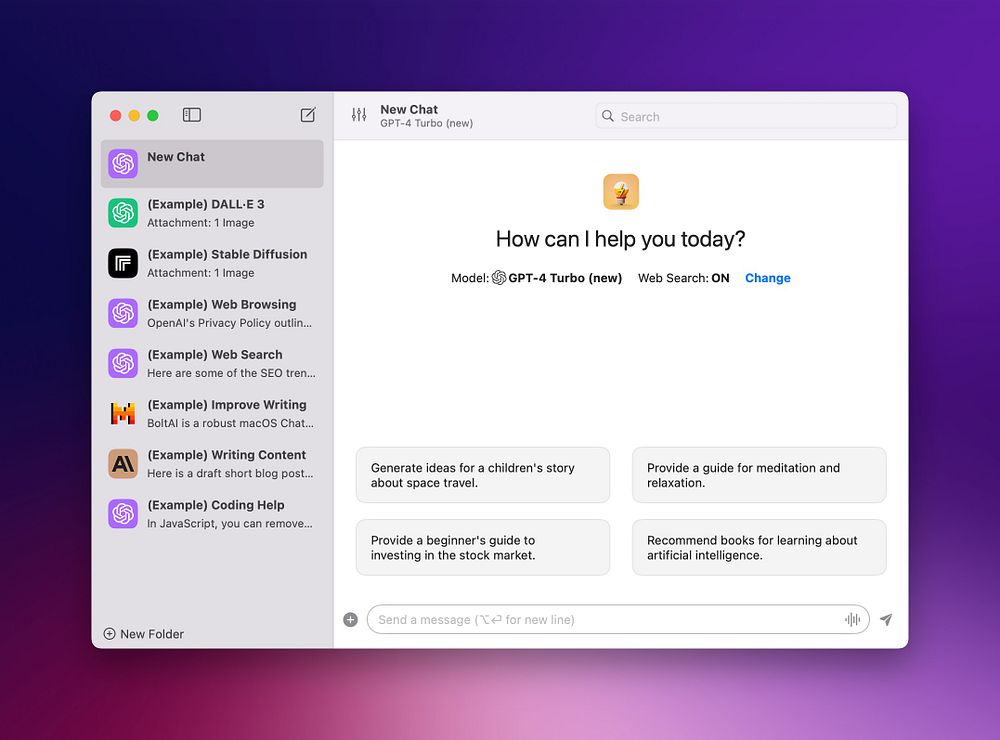Screen dimensions: 1000x740
Task: Click the OpenAI logo next to model name
Action: pos(499,278)
